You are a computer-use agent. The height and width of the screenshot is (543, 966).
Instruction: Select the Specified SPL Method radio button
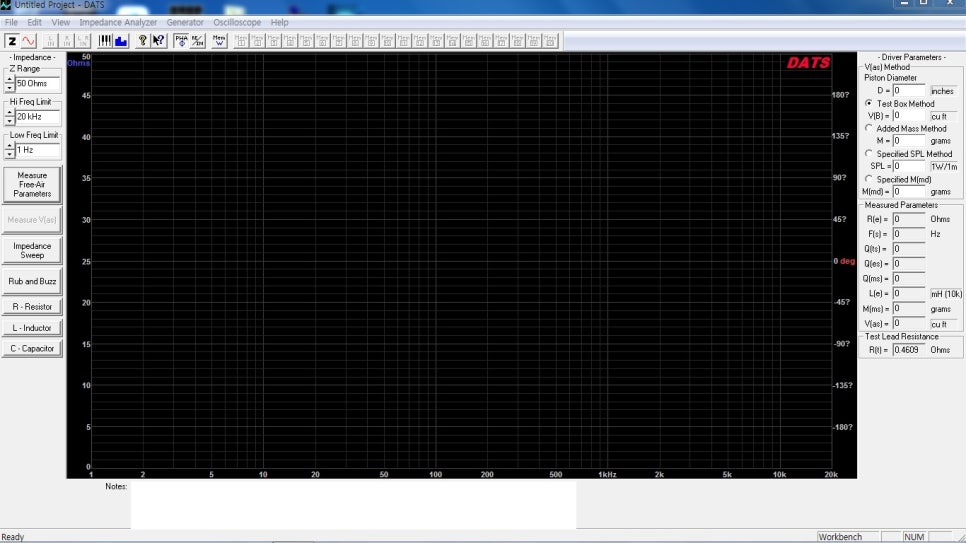click(869, 153)
